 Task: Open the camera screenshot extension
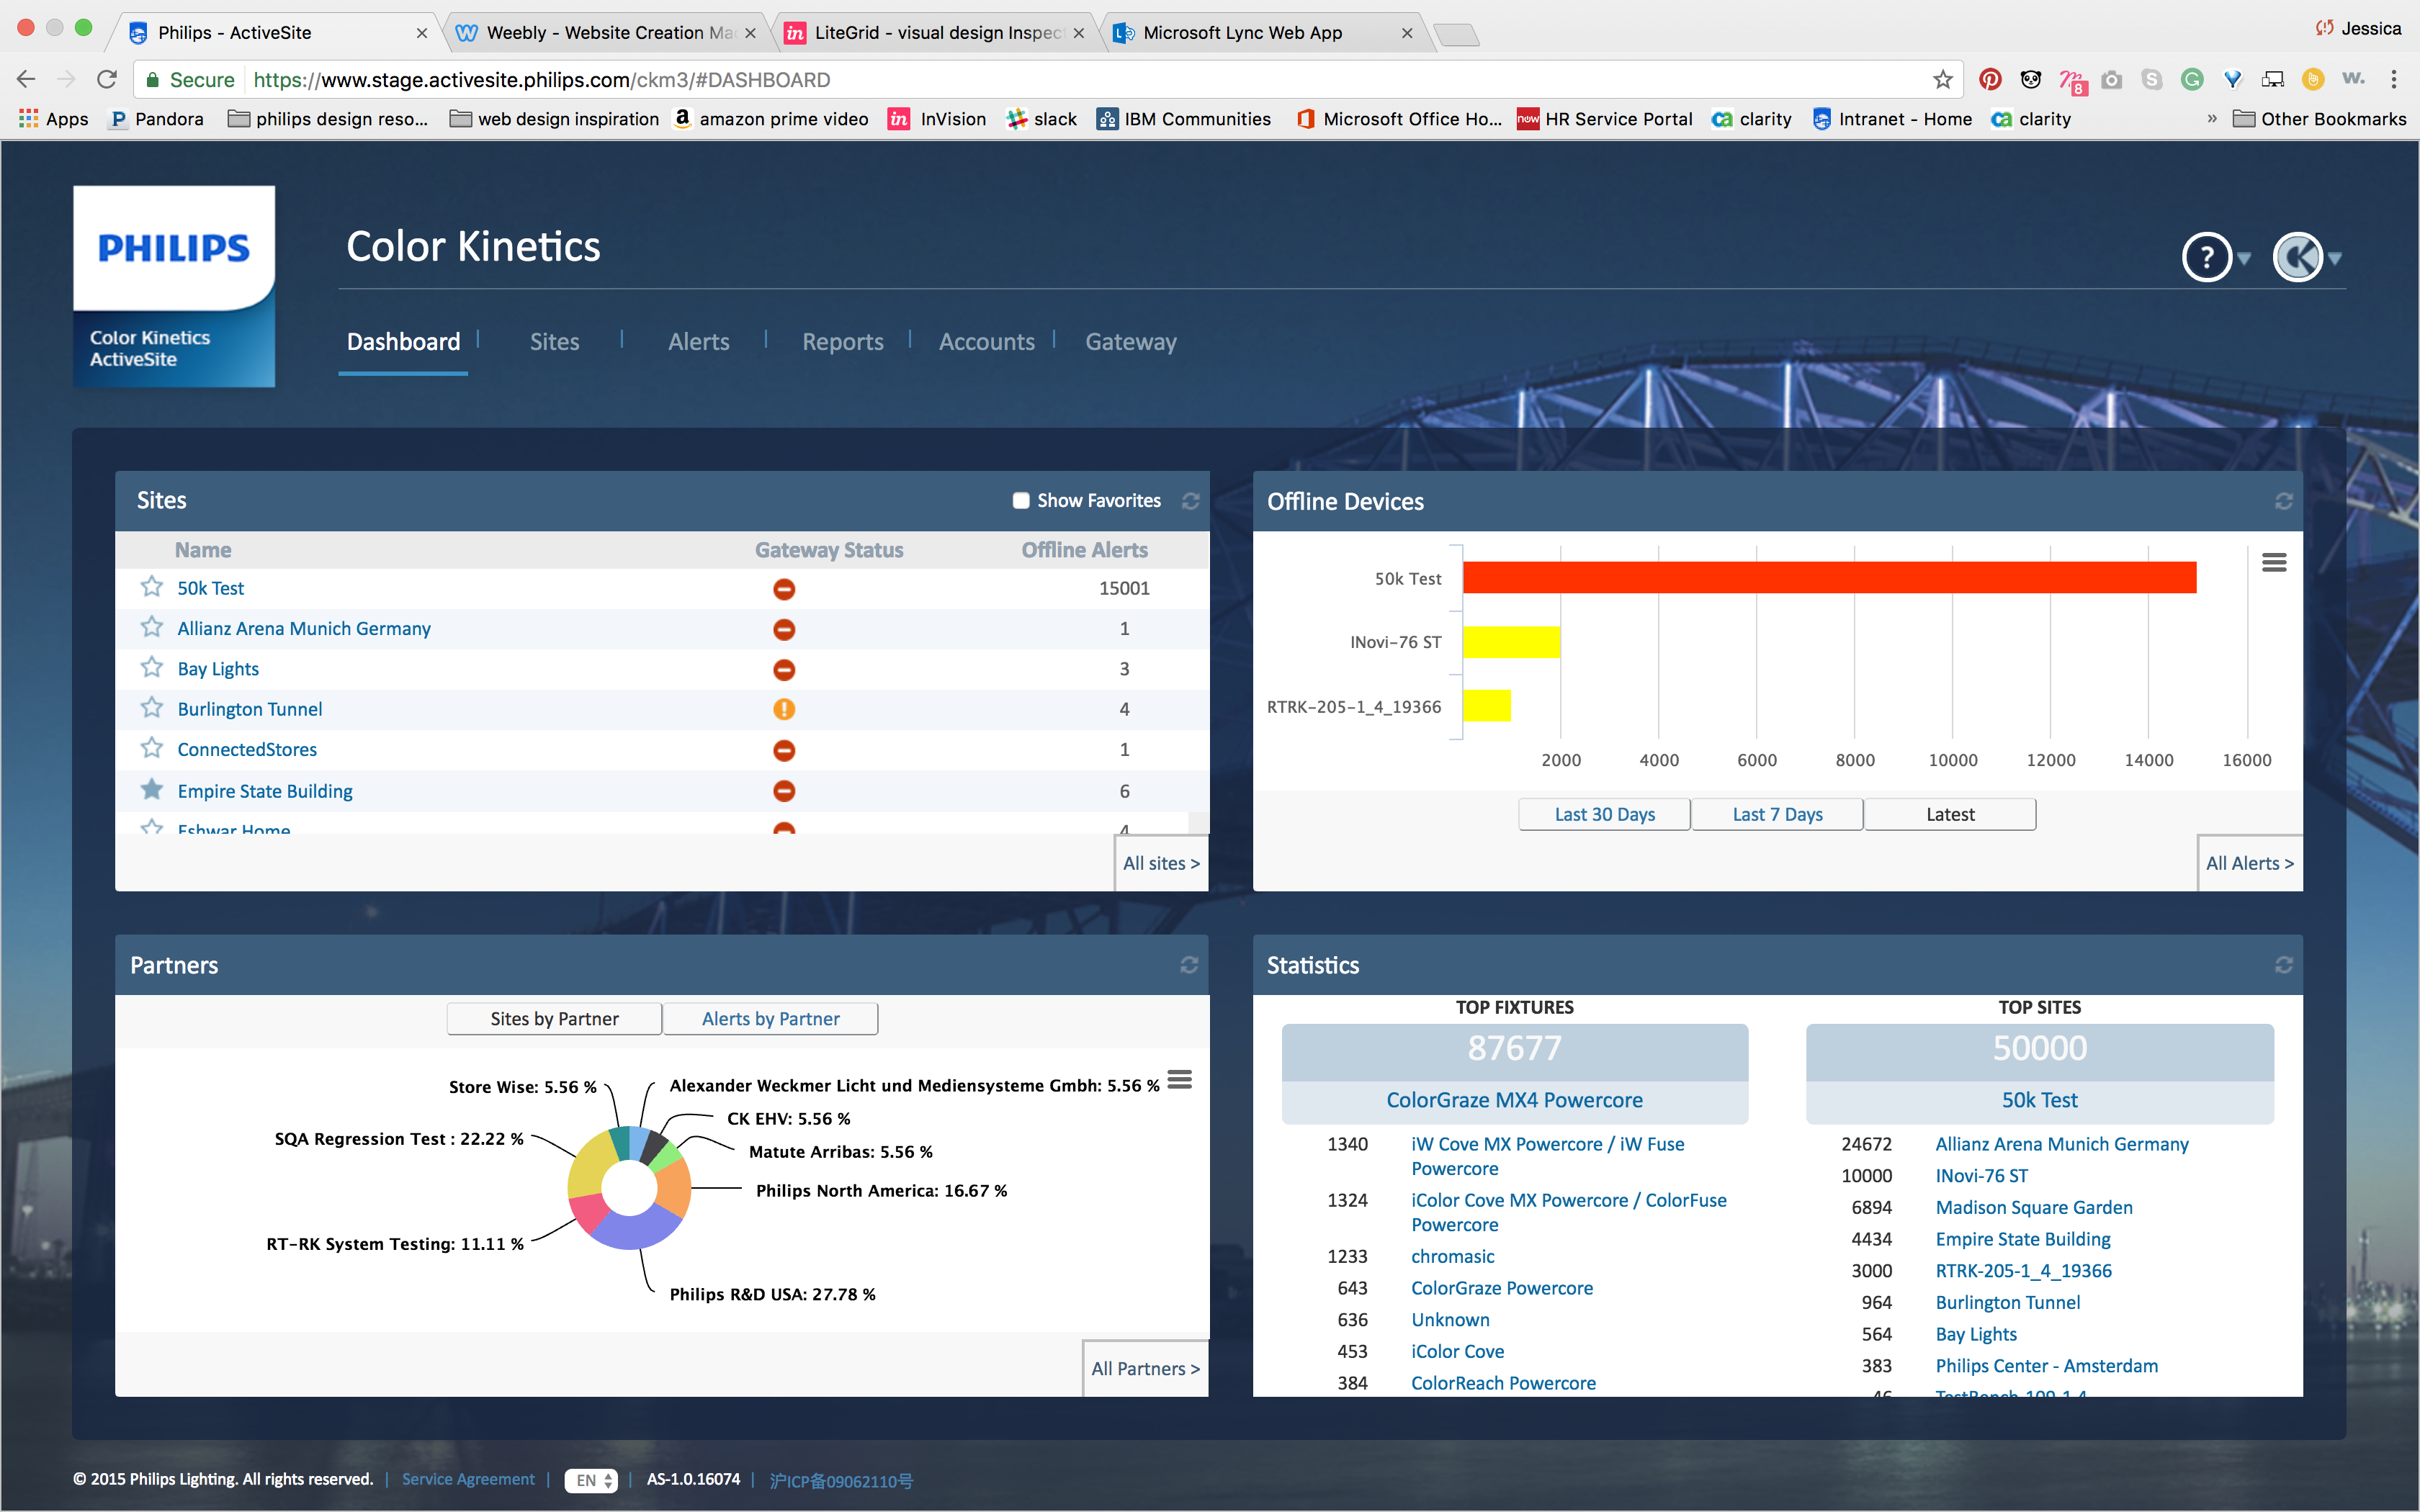[x=2111, y=79]
